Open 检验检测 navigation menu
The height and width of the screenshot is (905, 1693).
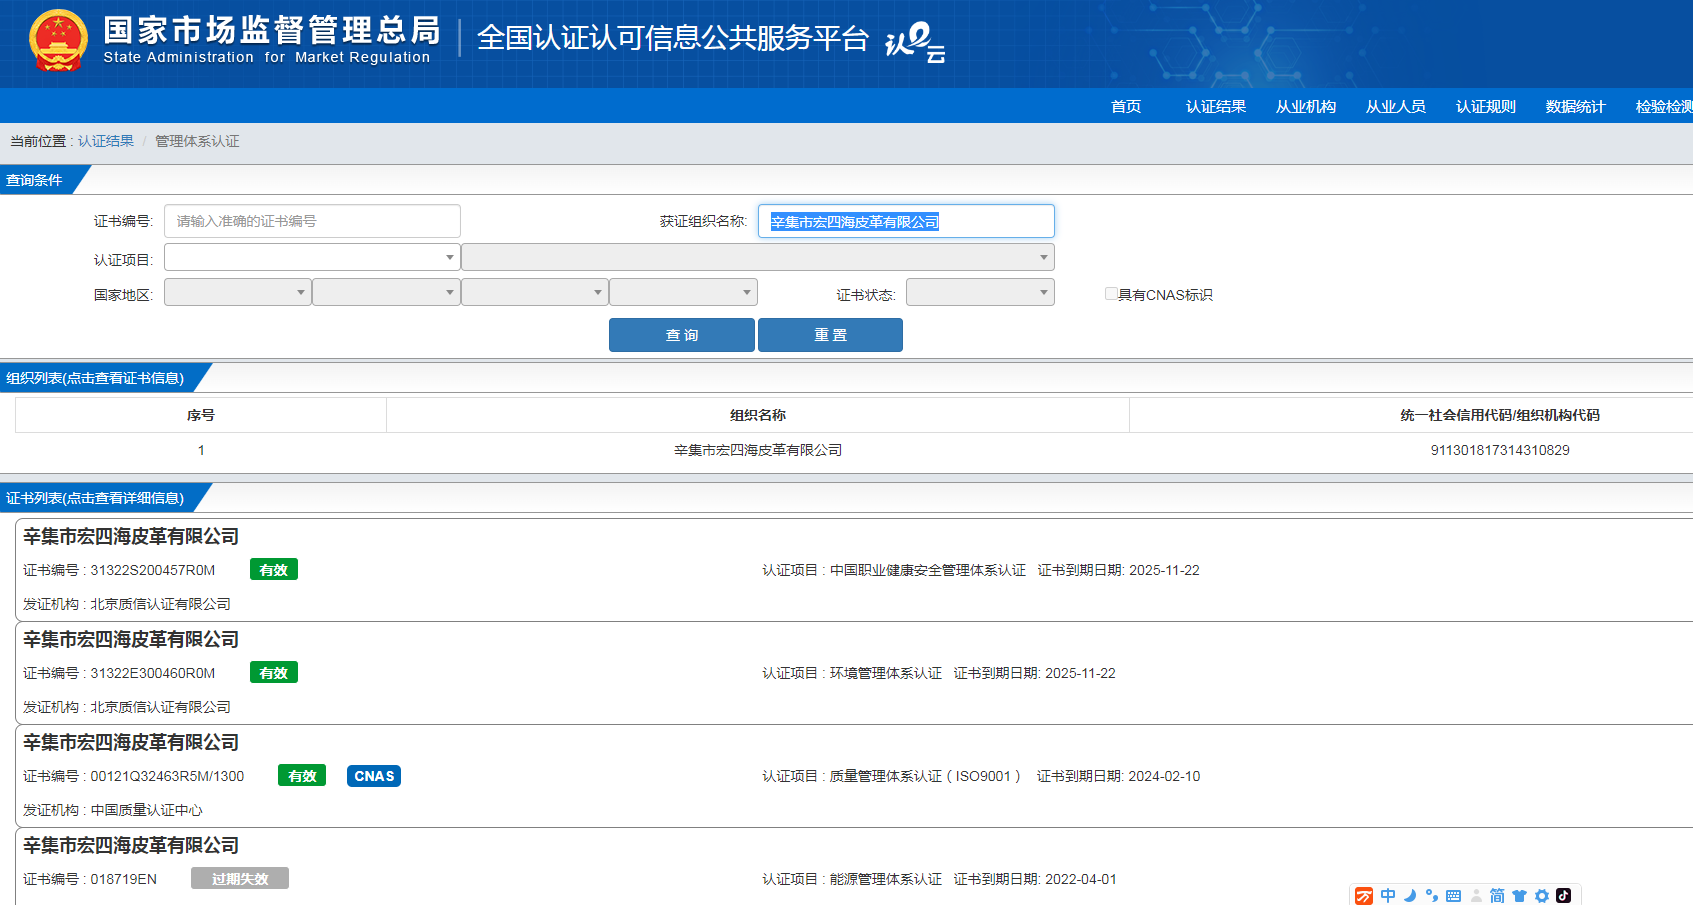[x=1664, y=106]
